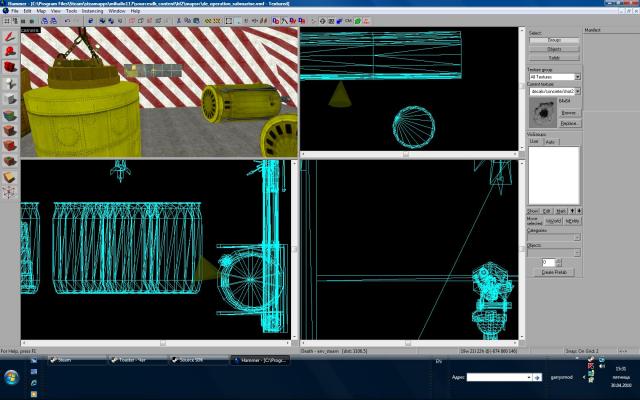Expand the Categories combo box
640x400 pixels.
[578, 237]
